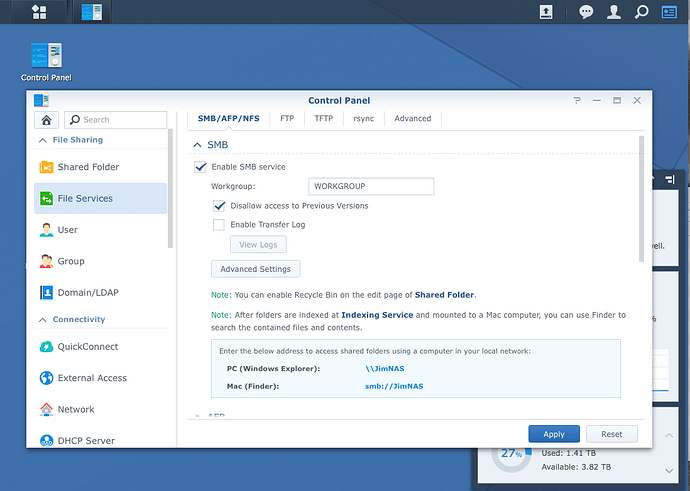The height and width of the screenshot is (491, 690).
Task: Collapse the File Sharing category
Action: coord(43,140)
